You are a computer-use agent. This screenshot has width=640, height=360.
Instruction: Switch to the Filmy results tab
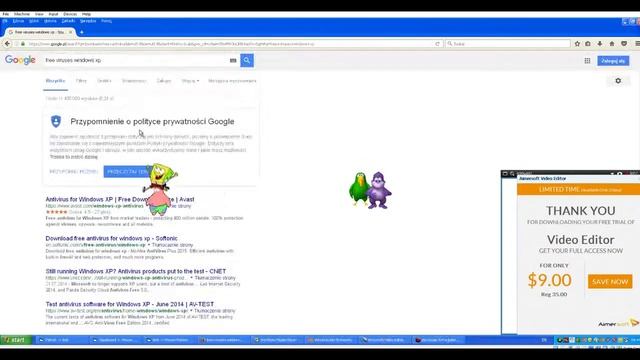[x=81, y=81]
